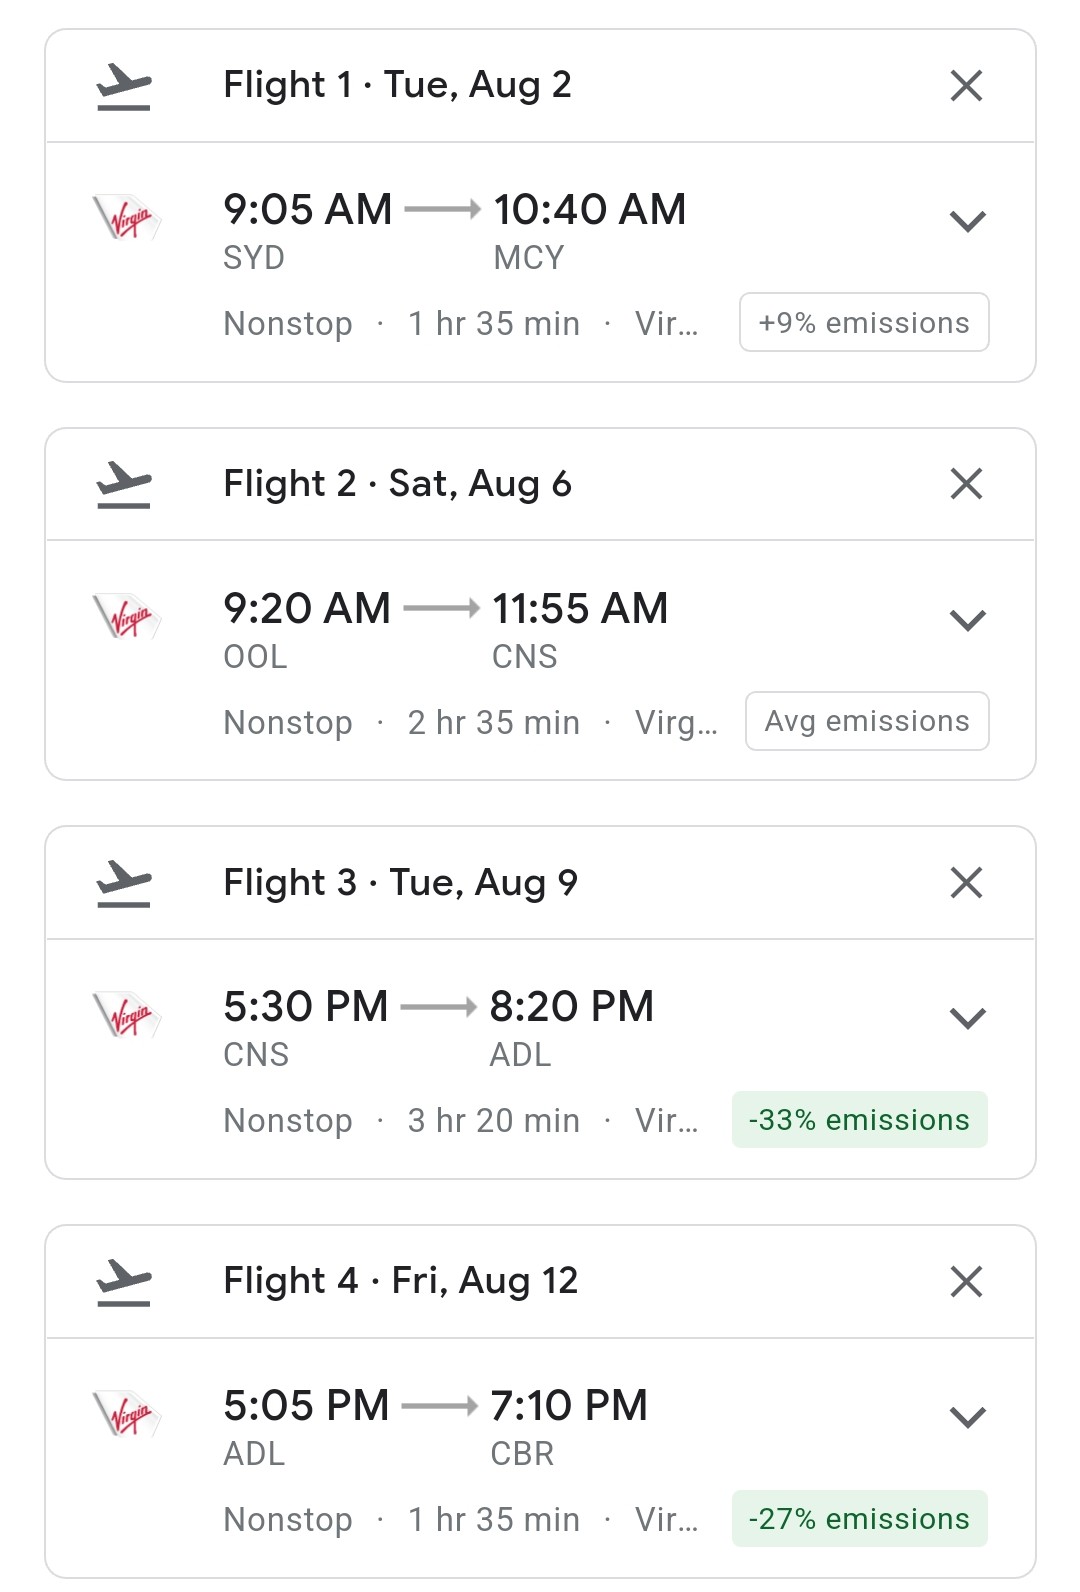Click the takeoff plane icon for Flight 3

124,884
